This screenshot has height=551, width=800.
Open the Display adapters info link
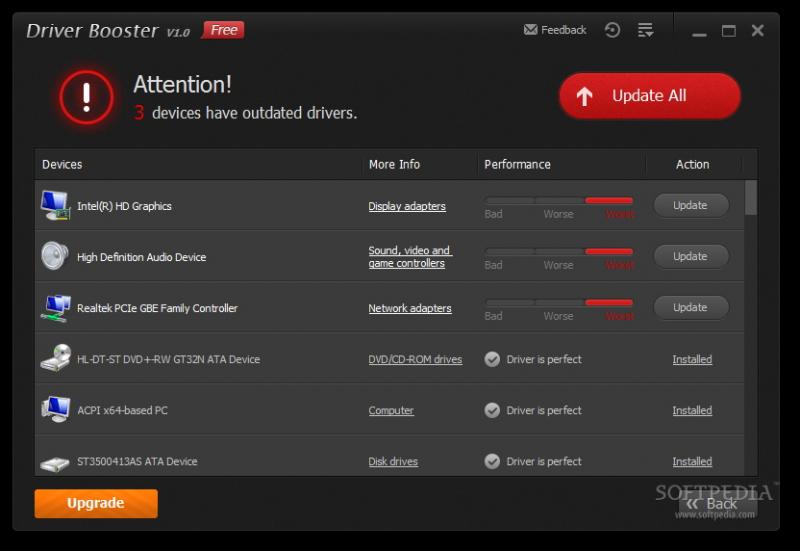[407, 206]
